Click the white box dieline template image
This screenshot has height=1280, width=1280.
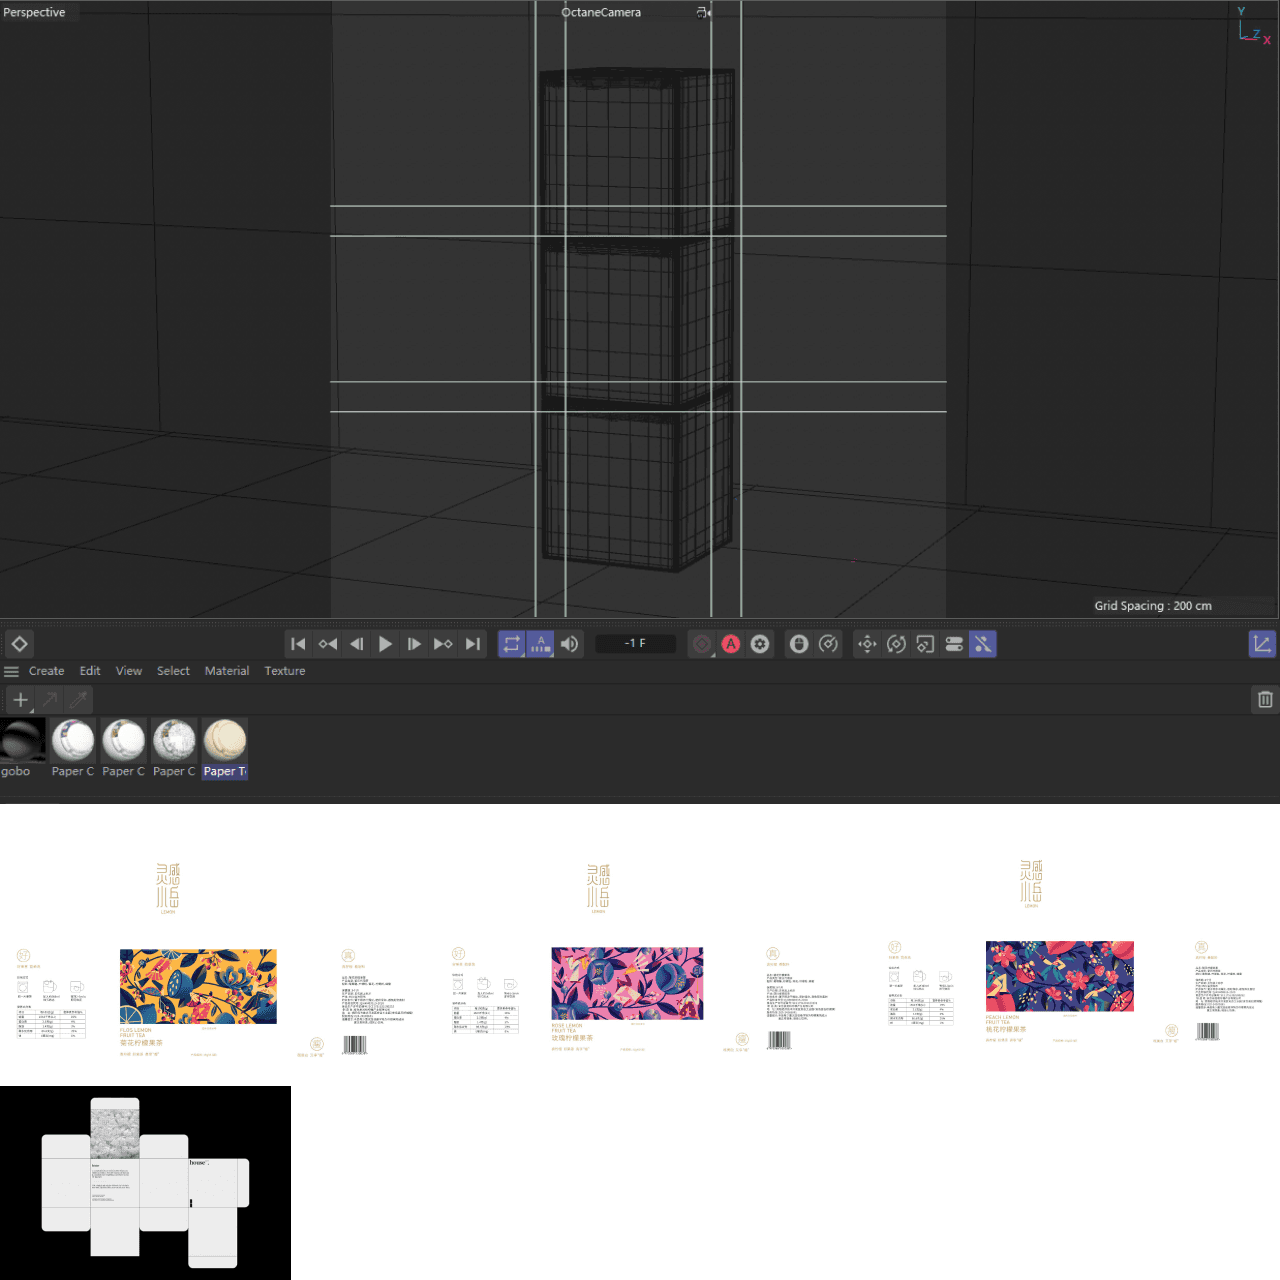coord(145,1183)
